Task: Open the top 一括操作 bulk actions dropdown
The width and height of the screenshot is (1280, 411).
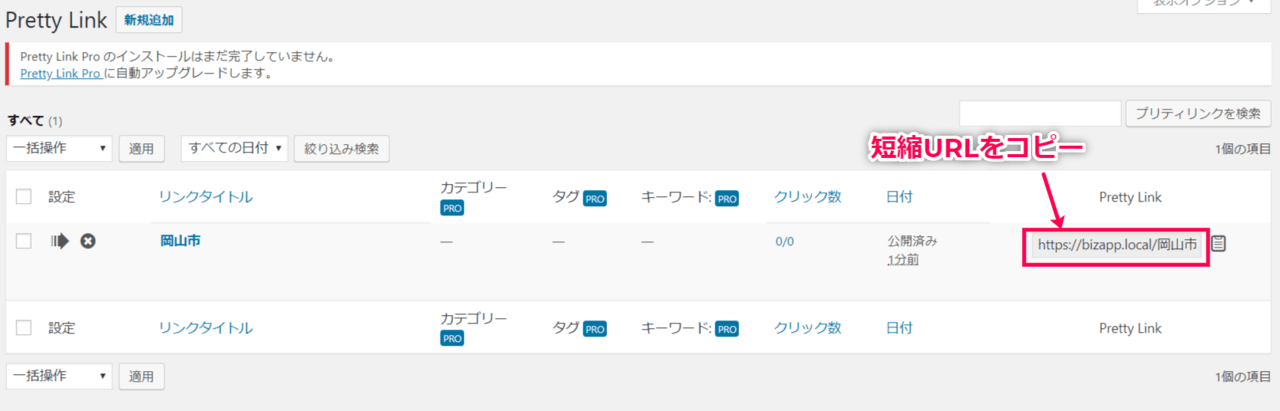Action: pyautogui.click(x=59, y=148)
